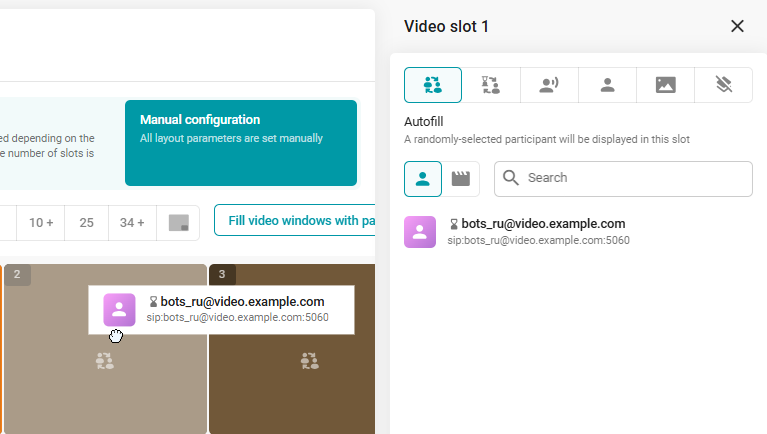Choose the Manual configuration card
This screenshot has width=767, height=434.
click(x=240, y=142)
